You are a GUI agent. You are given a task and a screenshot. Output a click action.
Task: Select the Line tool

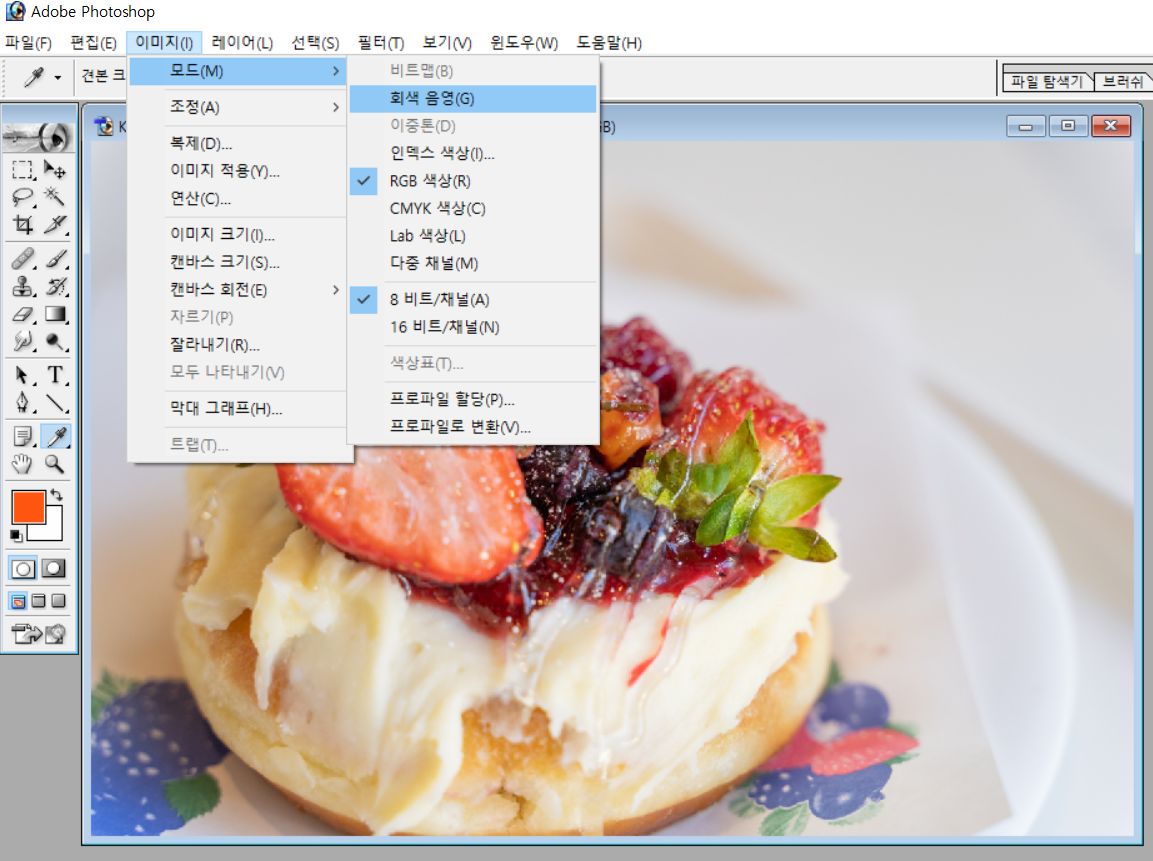click(55, 402)
